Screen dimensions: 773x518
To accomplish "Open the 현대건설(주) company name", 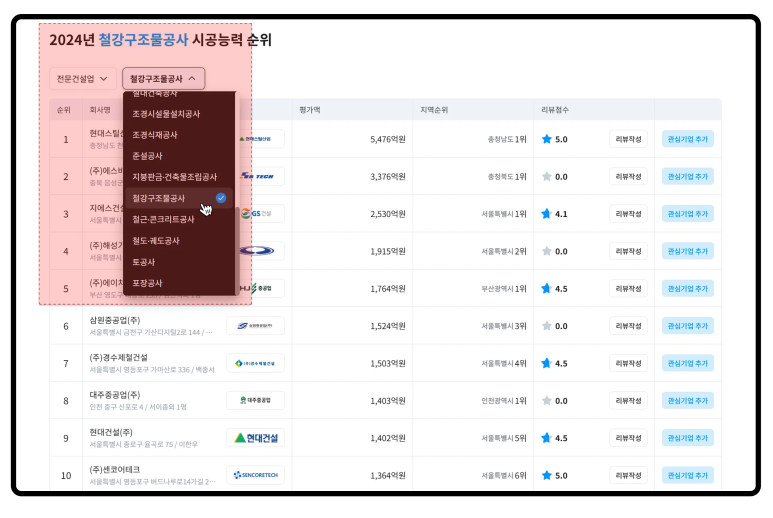I will click(x=111, y=432).
